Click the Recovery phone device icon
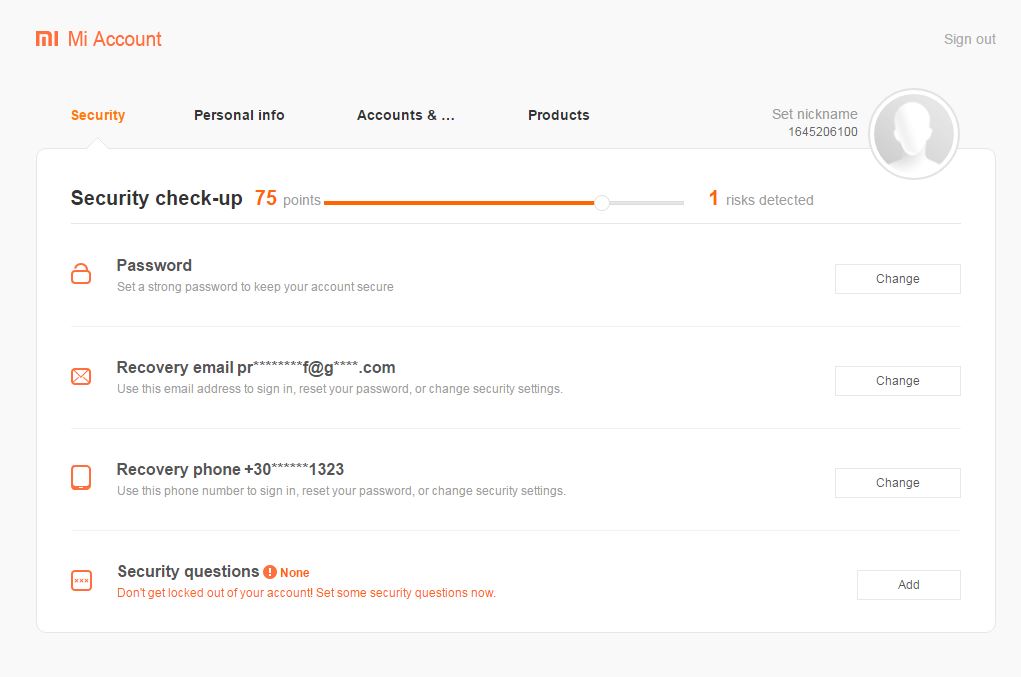 (x=81, y=478)
